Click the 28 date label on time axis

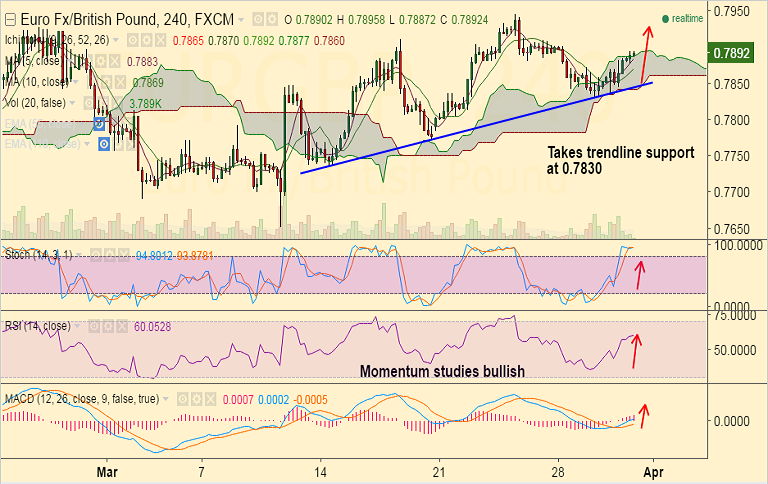click(x=558, y=472)
